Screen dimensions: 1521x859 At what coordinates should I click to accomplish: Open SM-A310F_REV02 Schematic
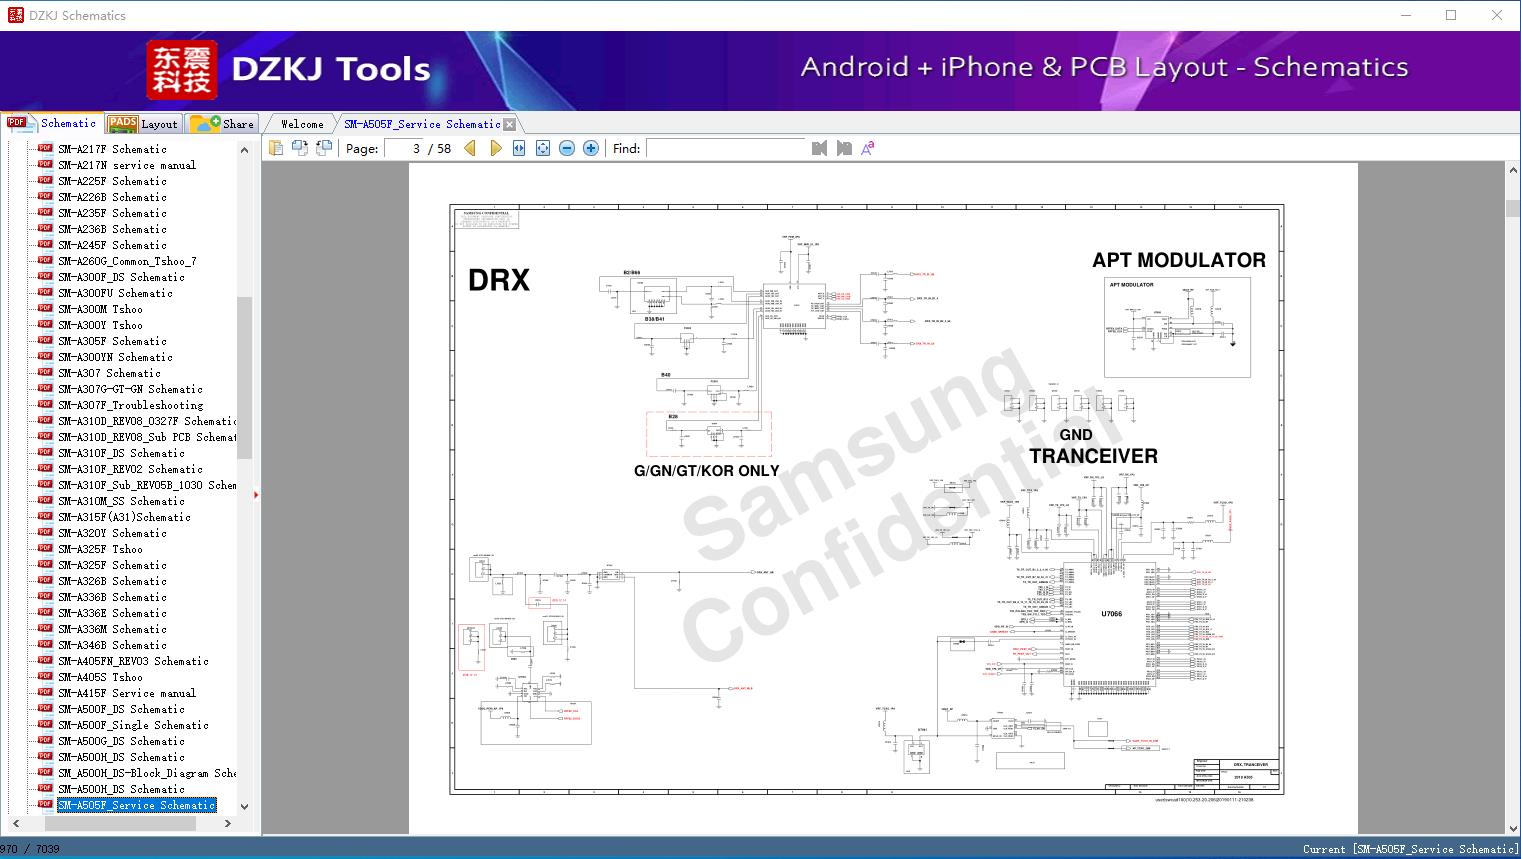pos(130,469)
